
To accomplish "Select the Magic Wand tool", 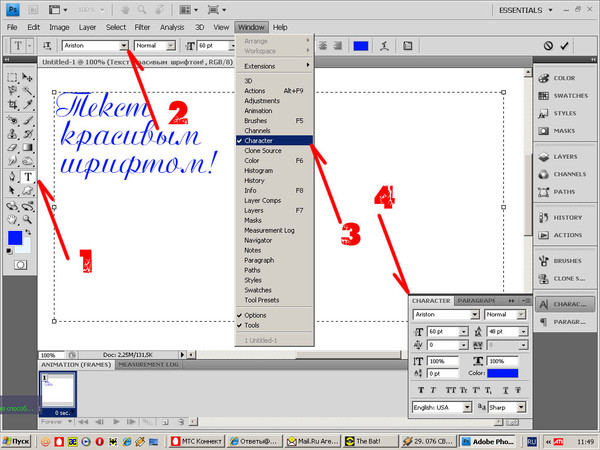I will click(27, 91).
